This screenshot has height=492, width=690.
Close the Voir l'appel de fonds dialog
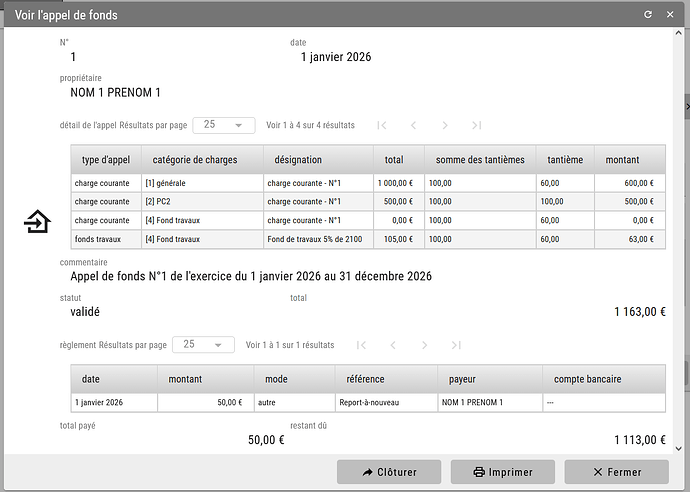tap(670, 15)
